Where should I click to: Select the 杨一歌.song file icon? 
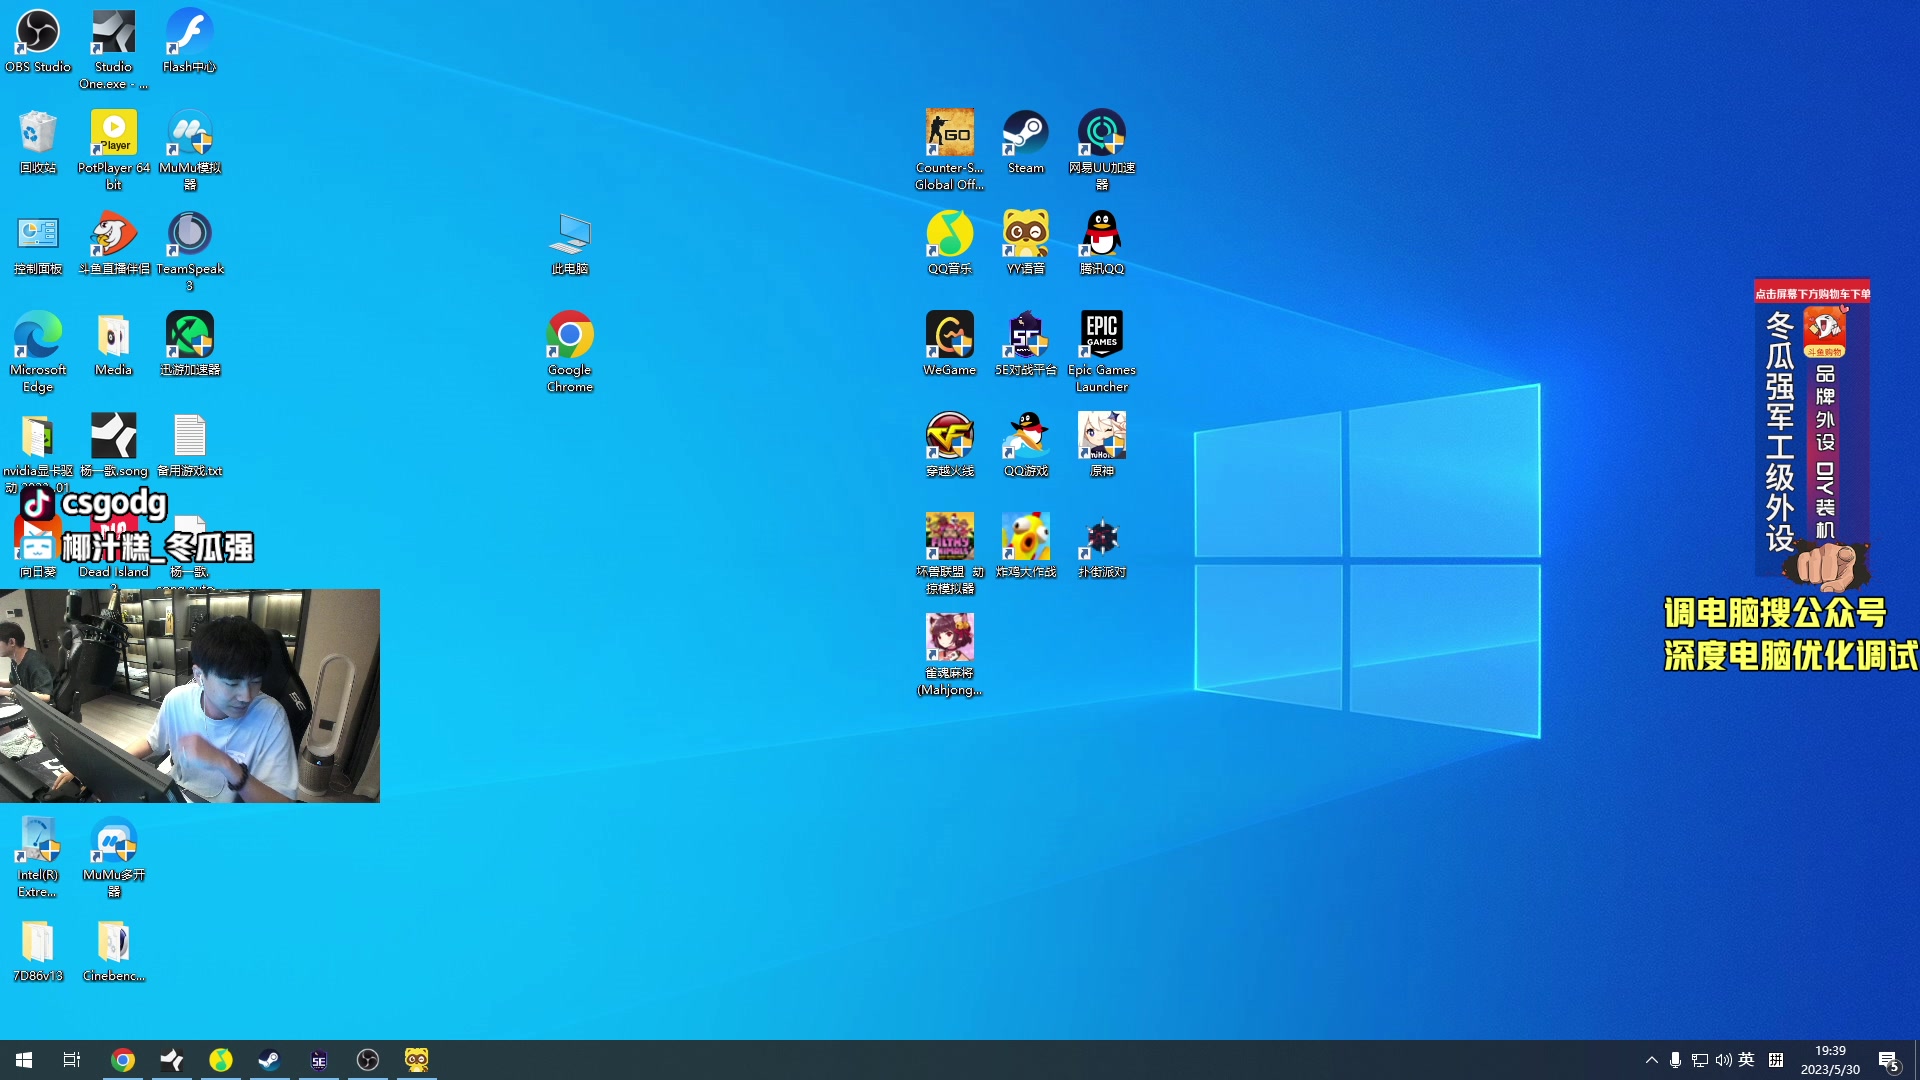(x=114, y=445)
